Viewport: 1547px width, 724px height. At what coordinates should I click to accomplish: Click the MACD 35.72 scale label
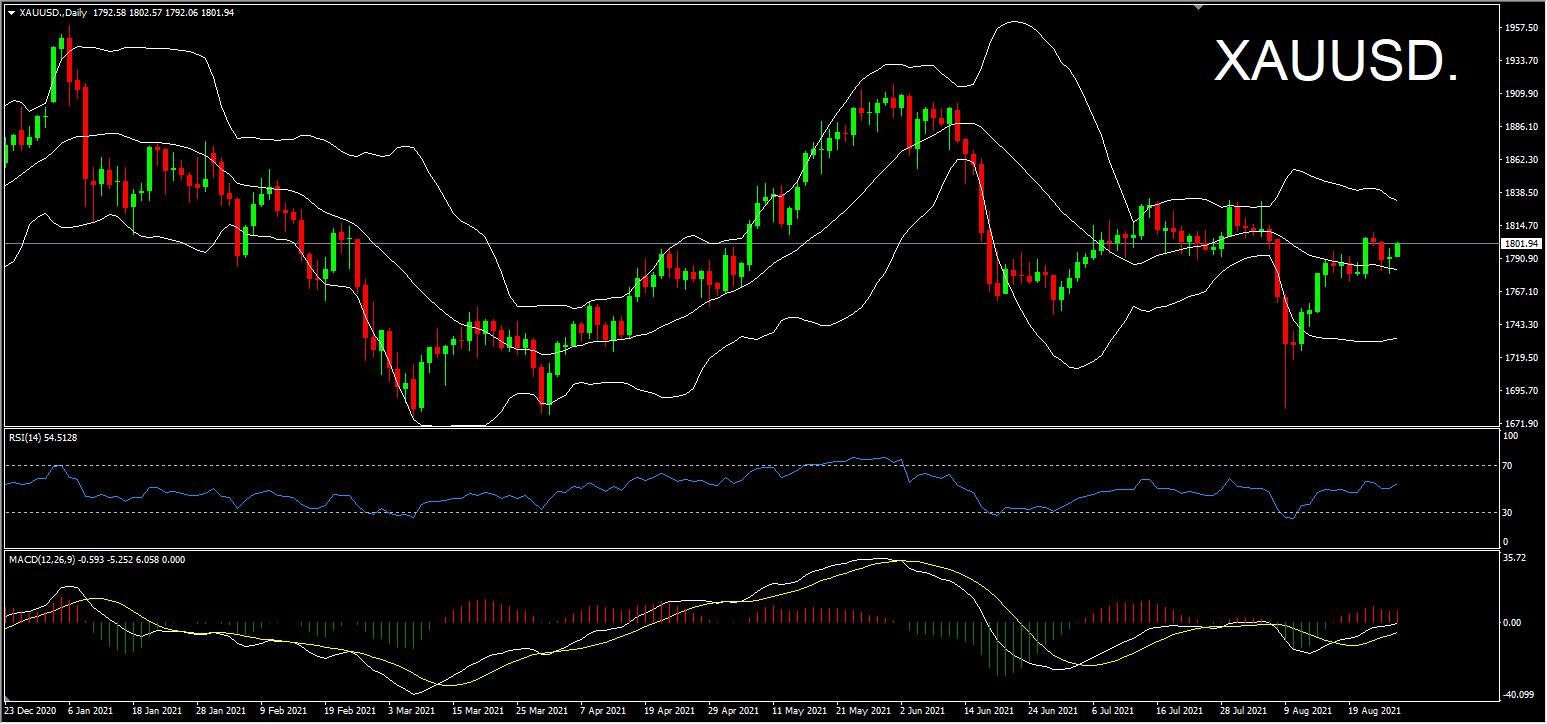click(x=1518, y=558)
